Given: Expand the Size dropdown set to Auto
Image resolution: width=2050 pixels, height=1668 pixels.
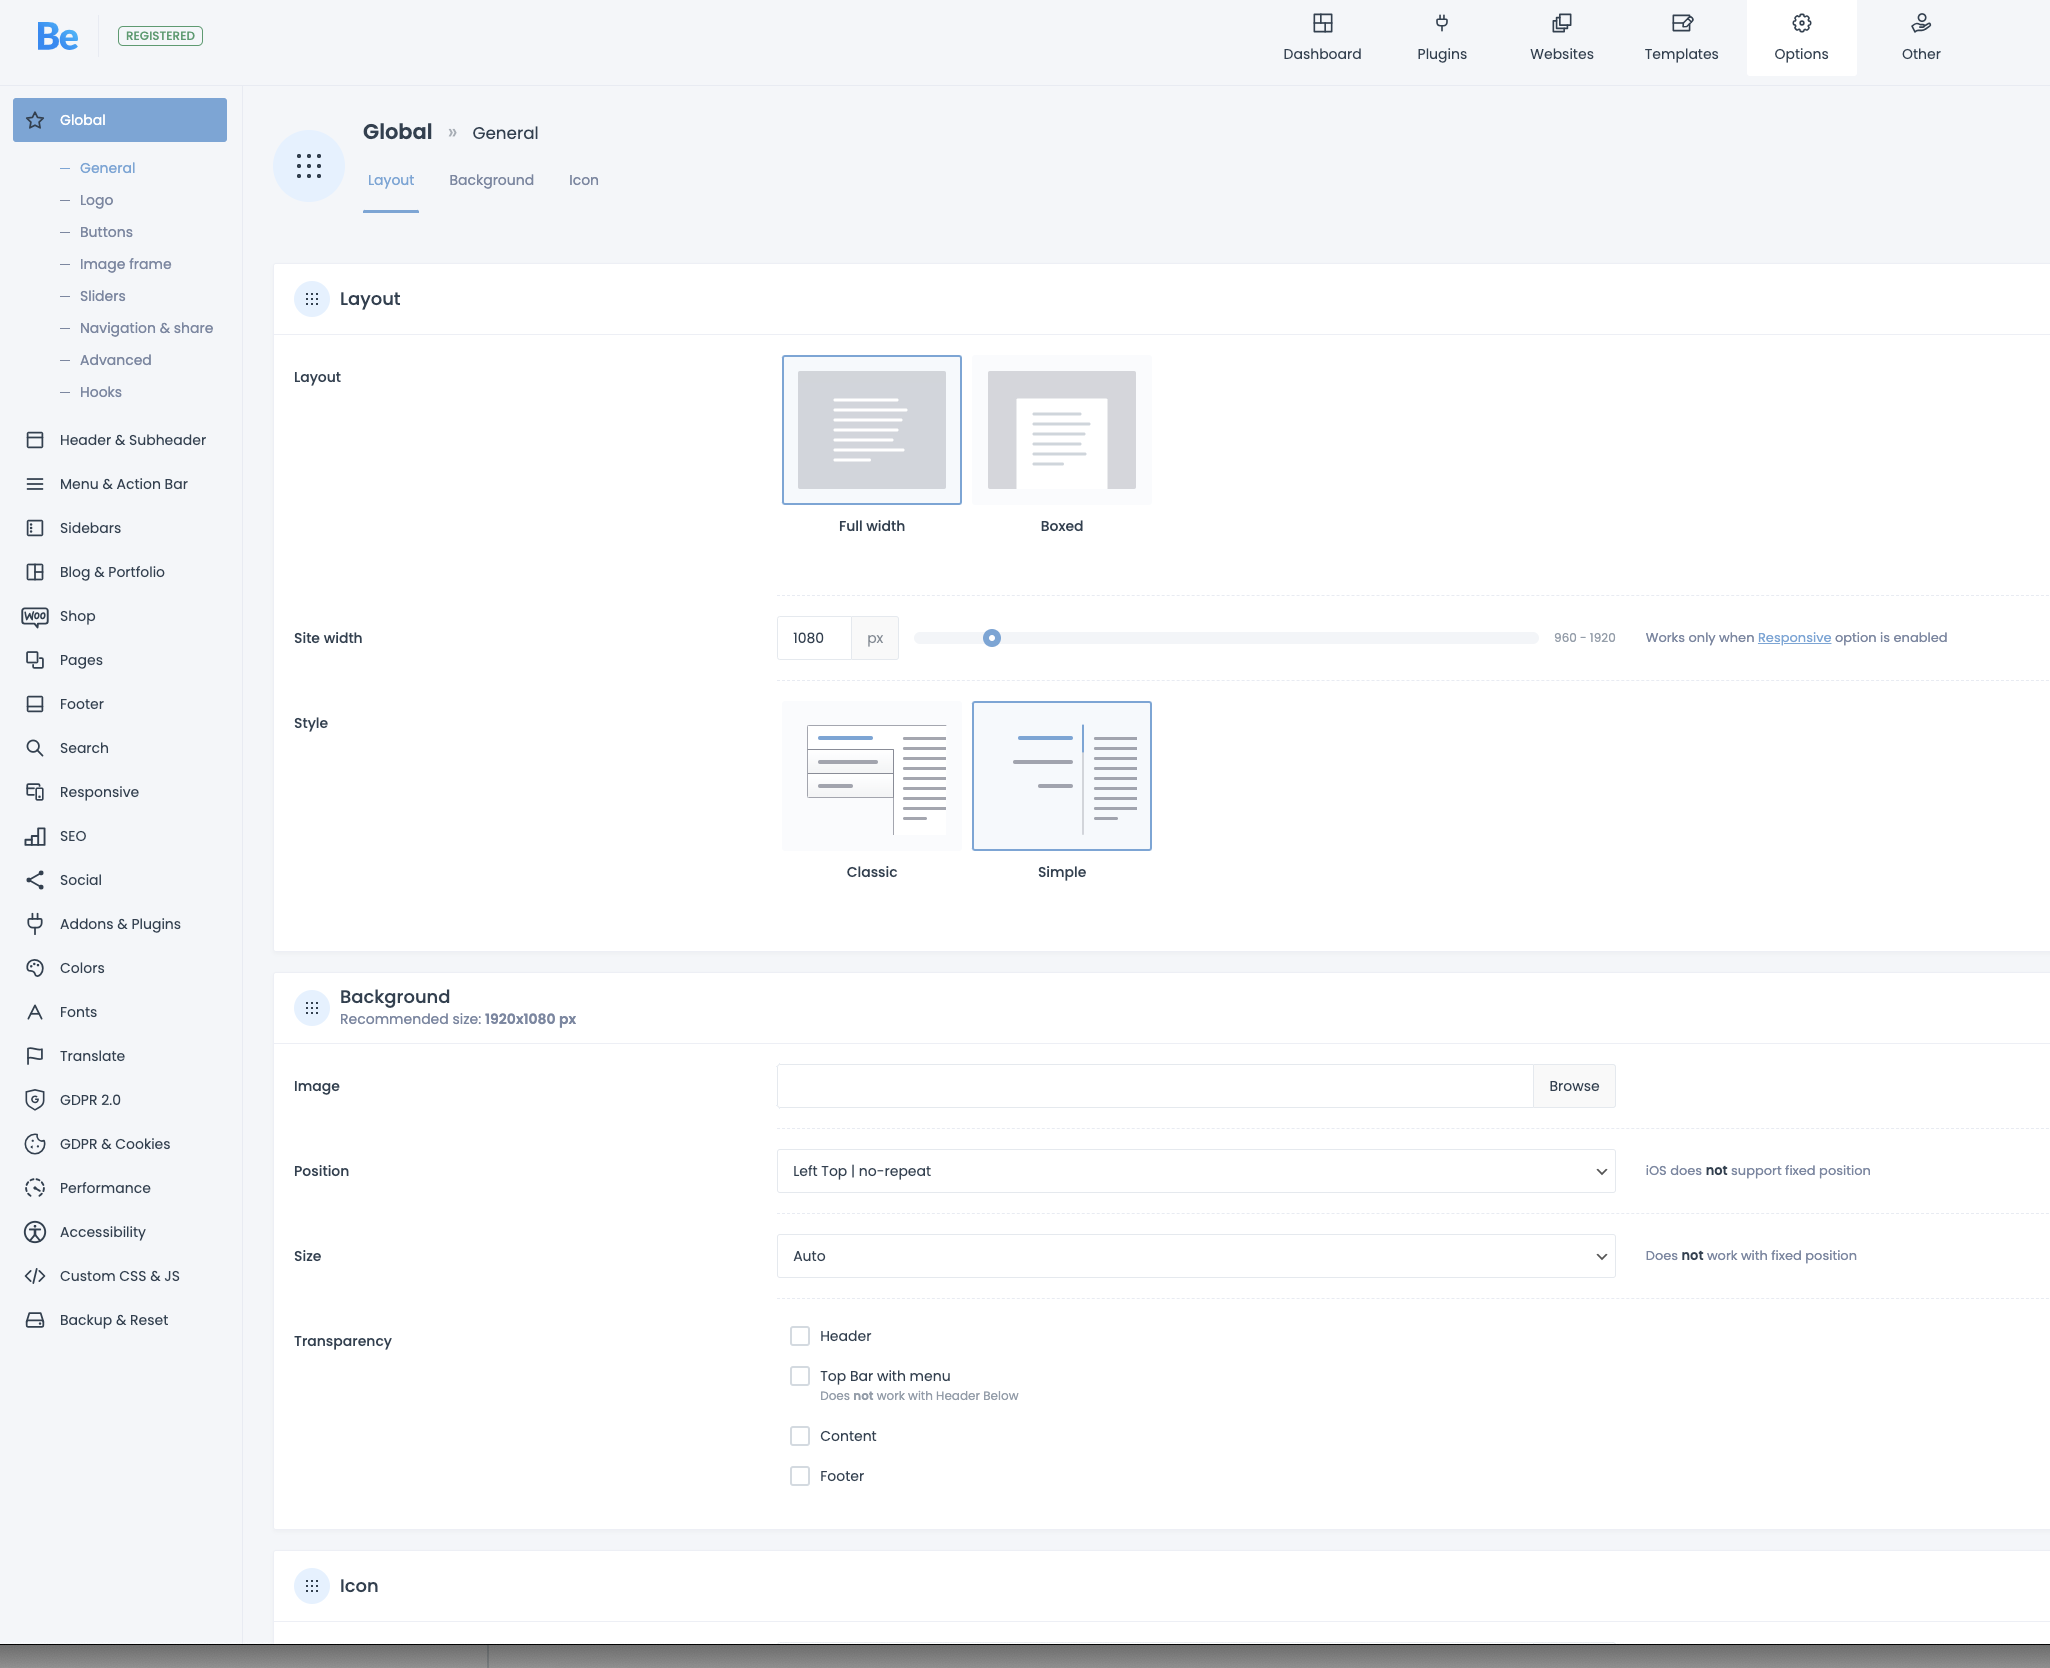Looking at the screenshot, I should pyautogui.click(x=1195, y=1256).
